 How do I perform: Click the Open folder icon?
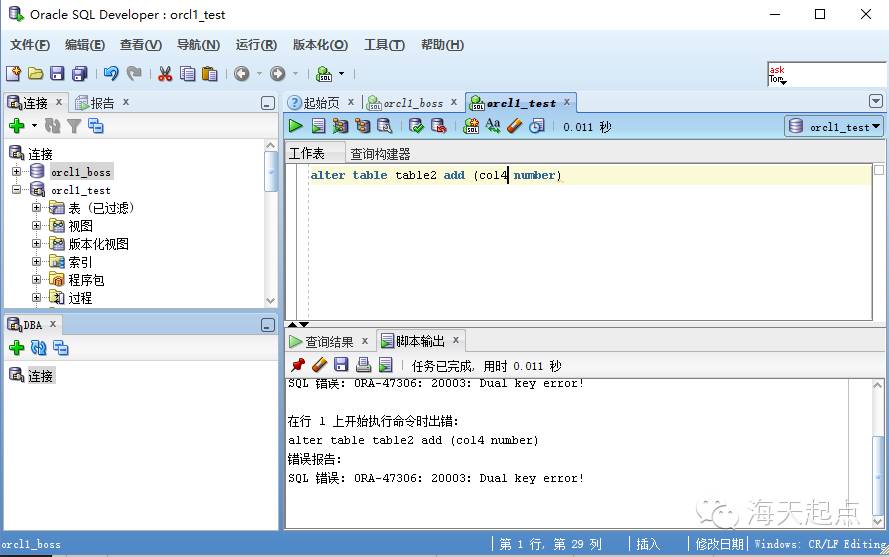(35, 73)
